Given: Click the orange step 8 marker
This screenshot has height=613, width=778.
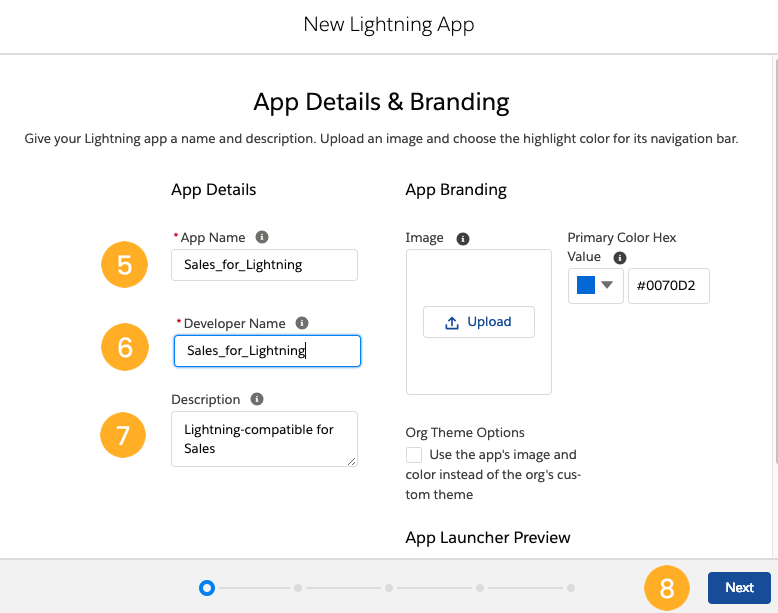Looking at the screenshot, I should tap(668, 588).
